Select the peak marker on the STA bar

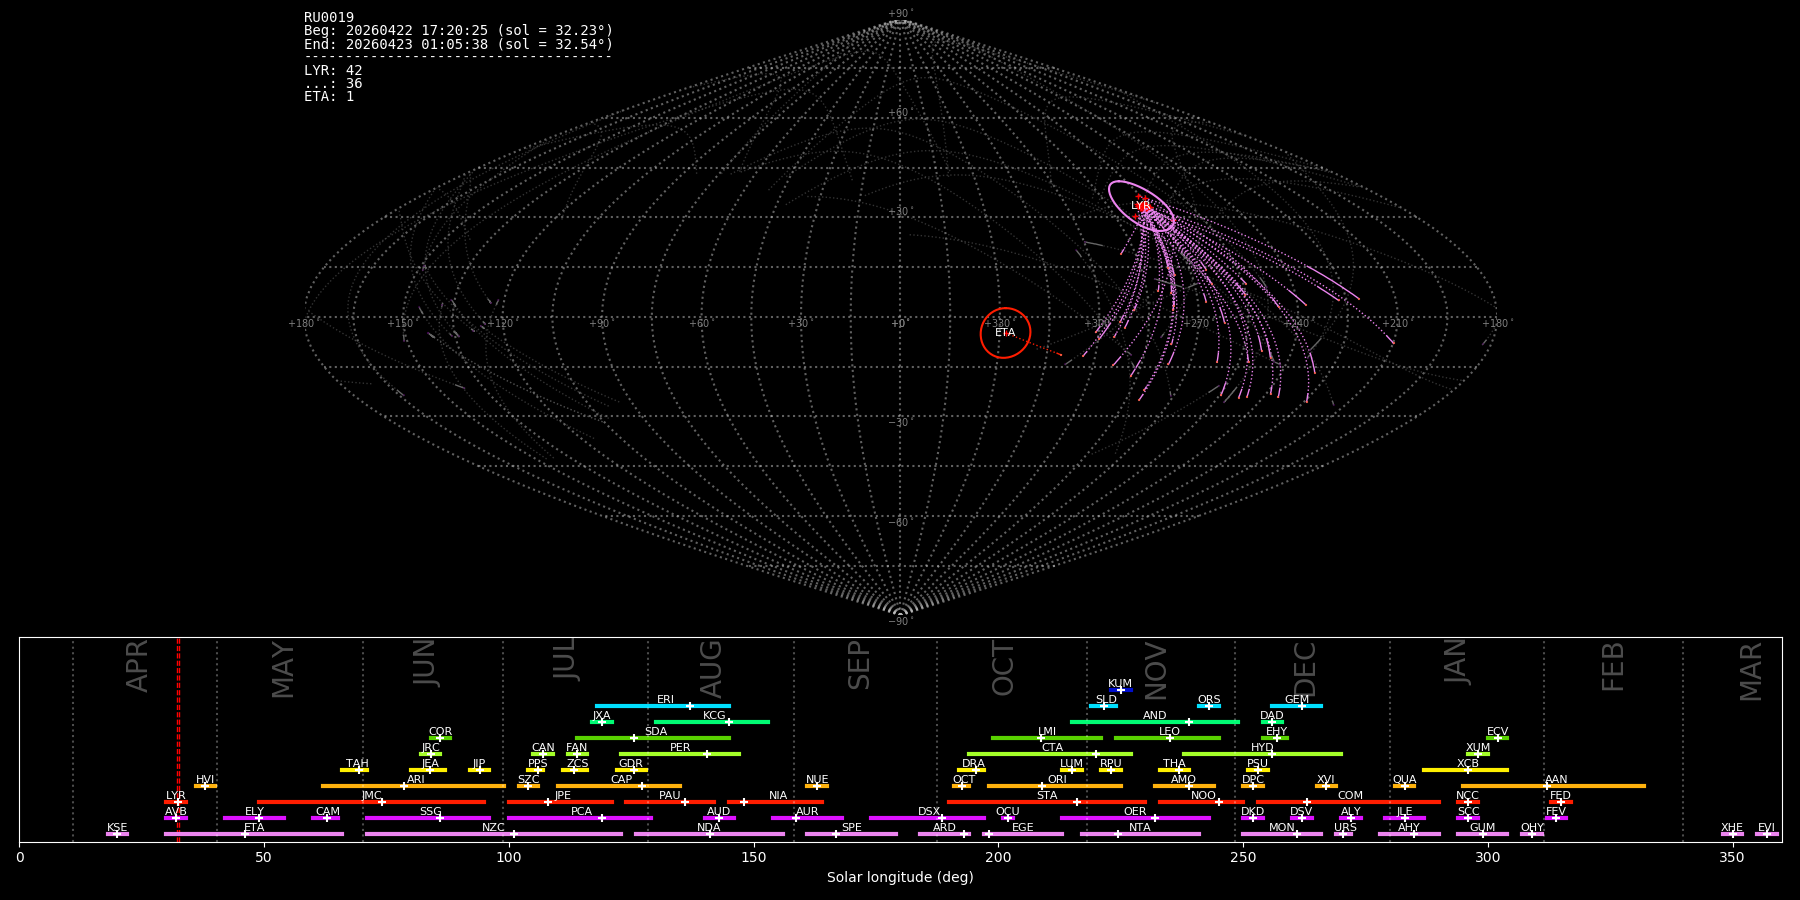tap(1077, 802)
